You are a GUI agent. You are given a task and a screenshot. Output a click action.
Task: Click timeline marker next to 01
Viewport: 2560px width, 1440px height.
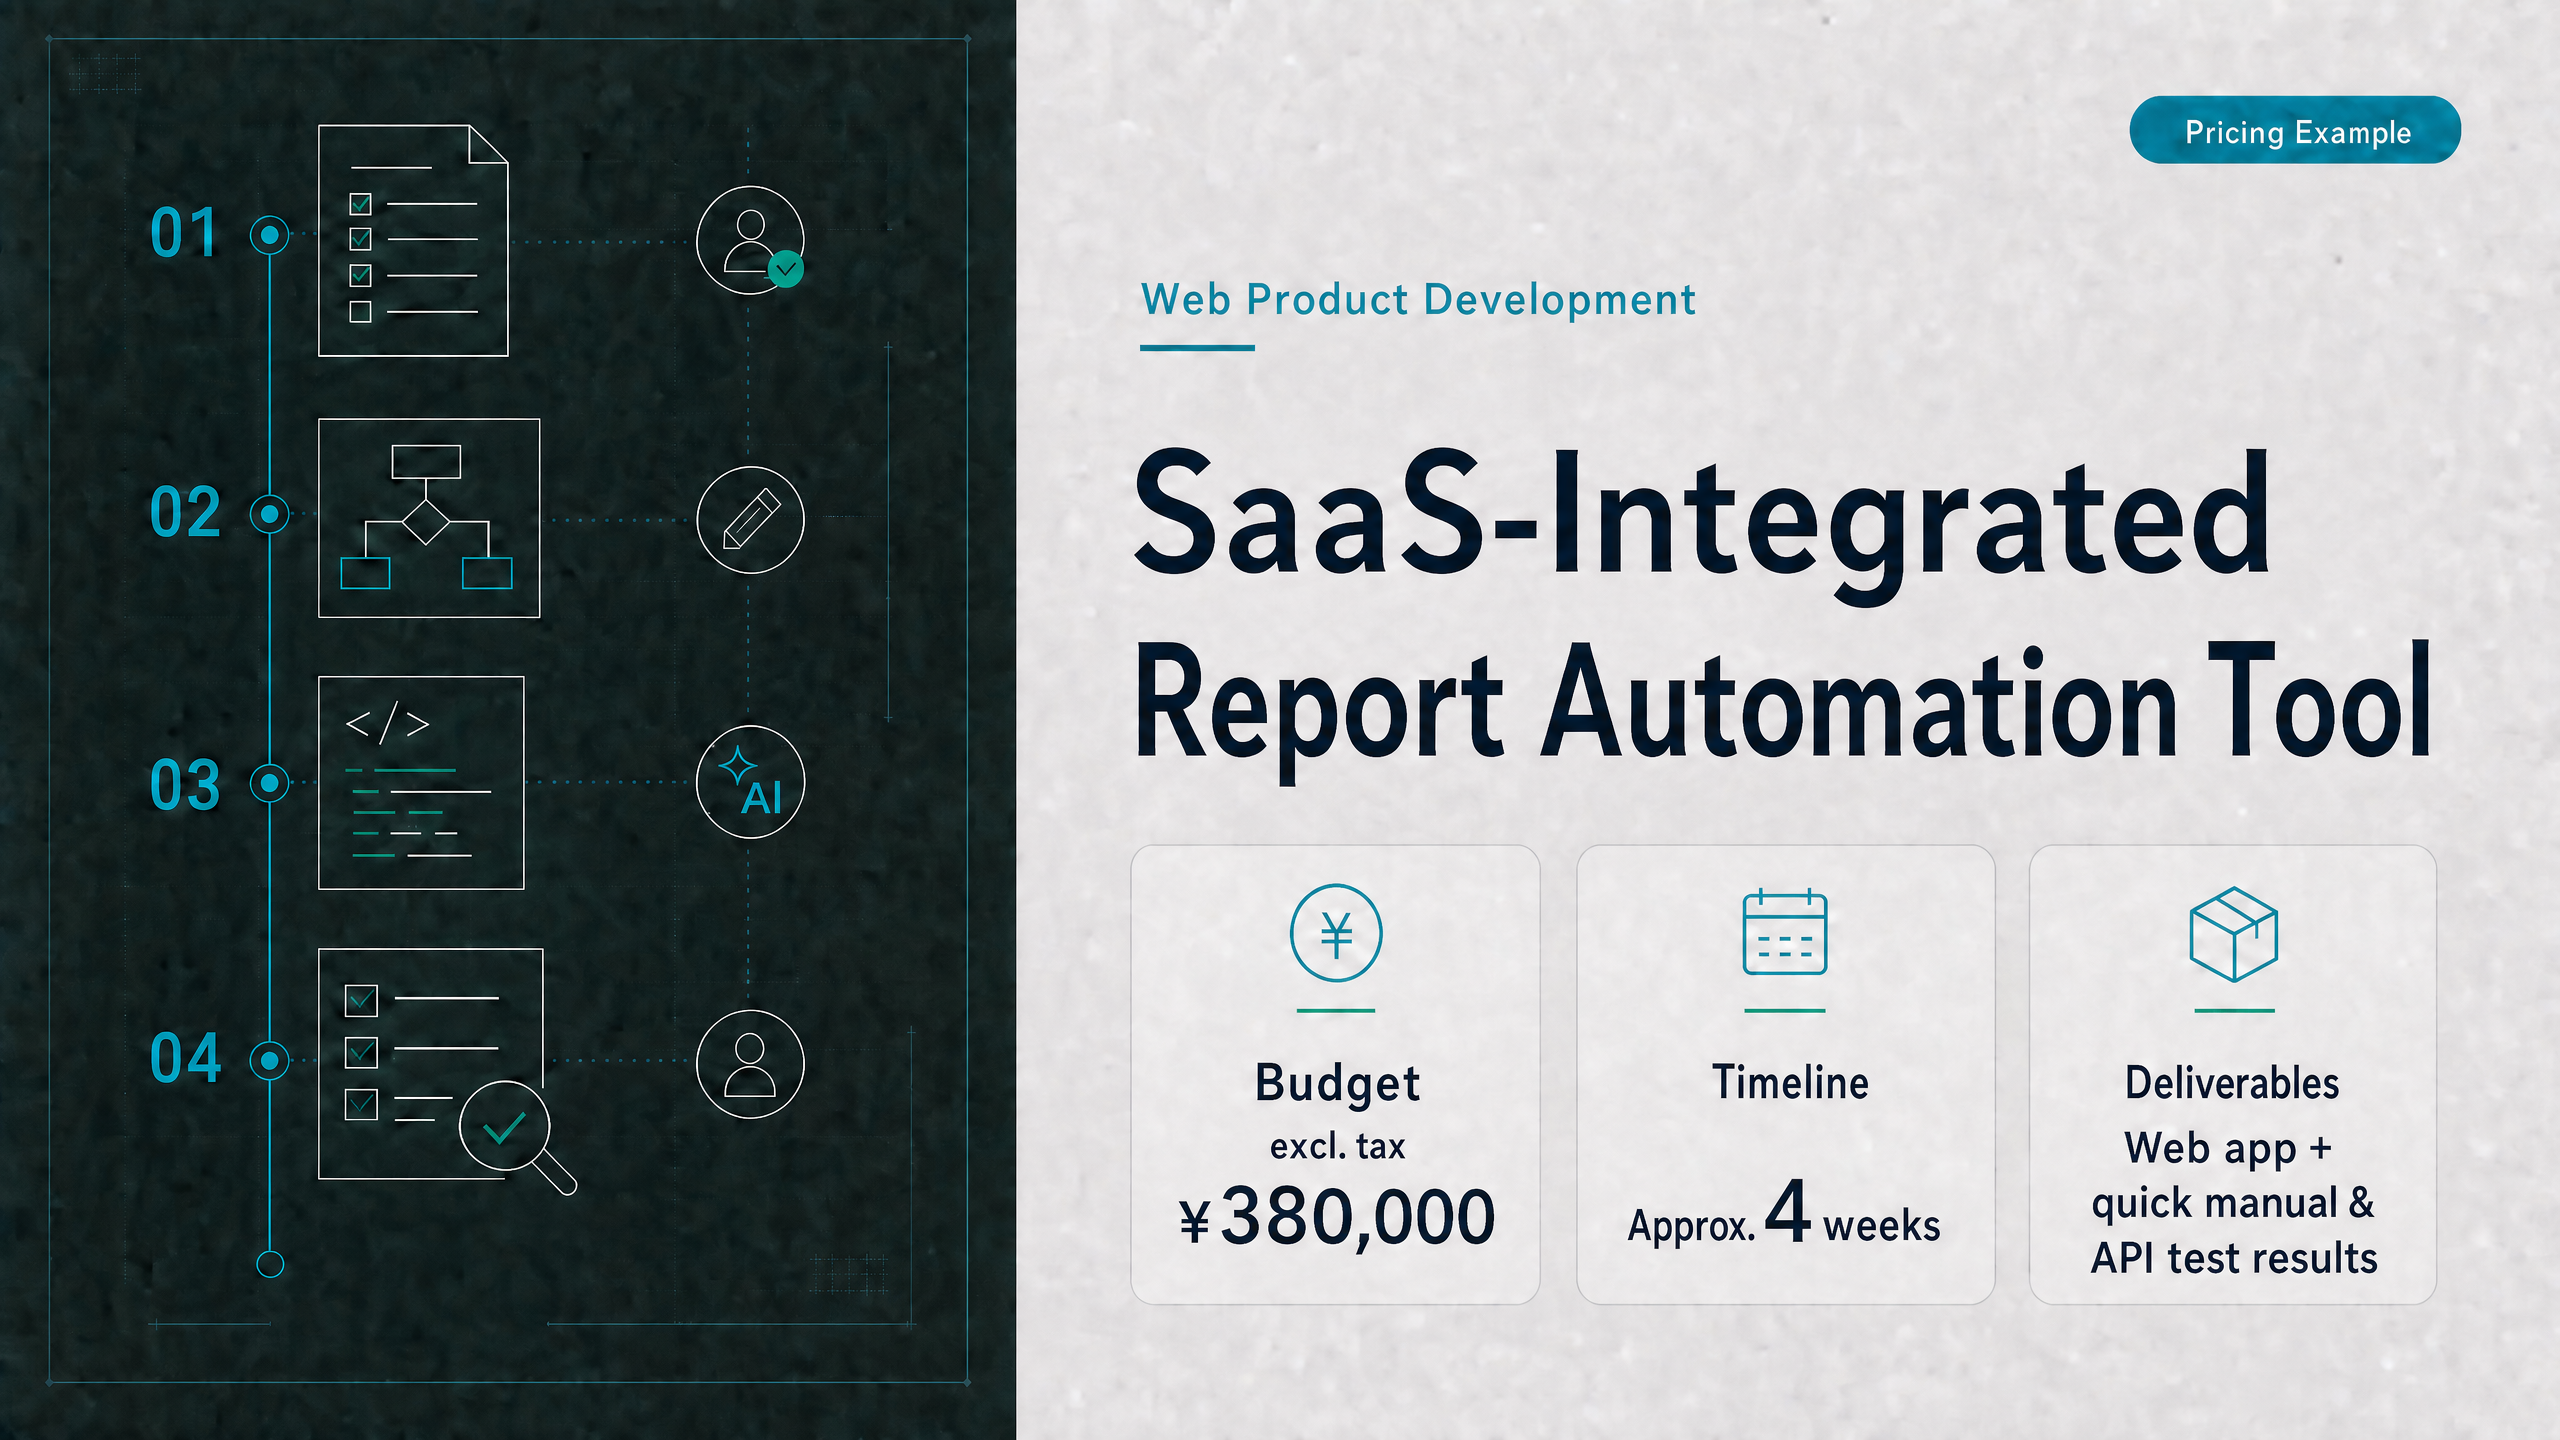(269, 235)
